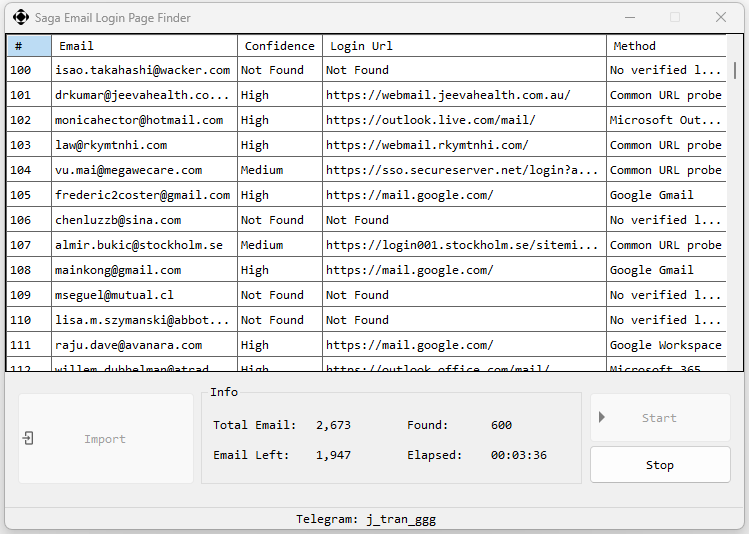Click the login001.stockholm.se URL cell

pyautogui.click(x=464, y=245)
